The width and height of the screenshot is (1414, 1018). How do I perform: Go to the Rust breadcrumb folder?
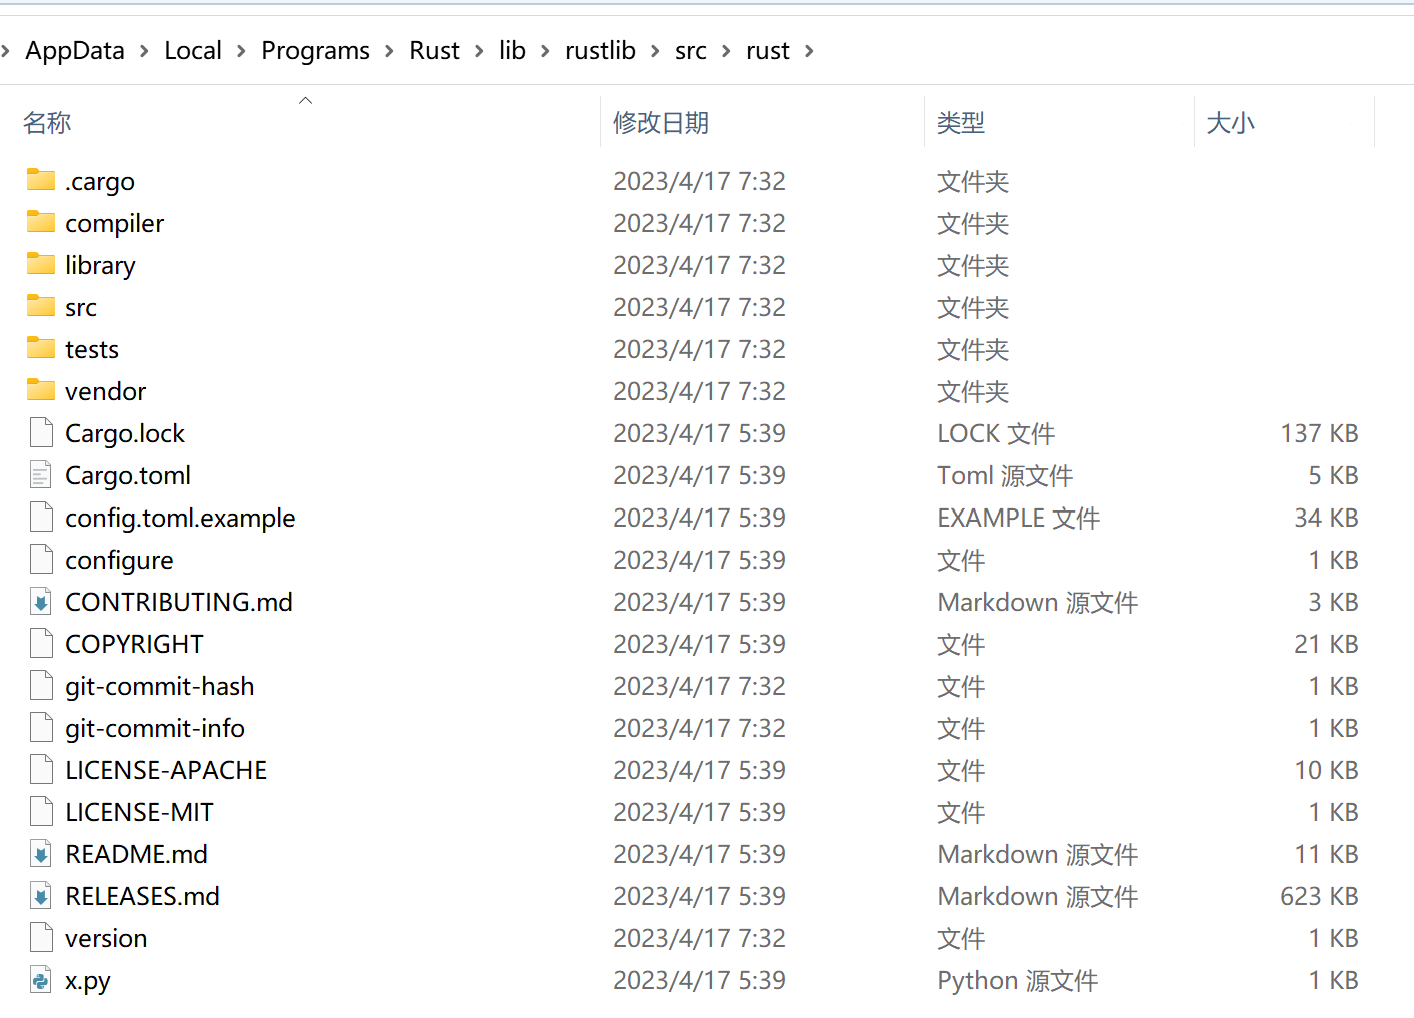[434, 51]
